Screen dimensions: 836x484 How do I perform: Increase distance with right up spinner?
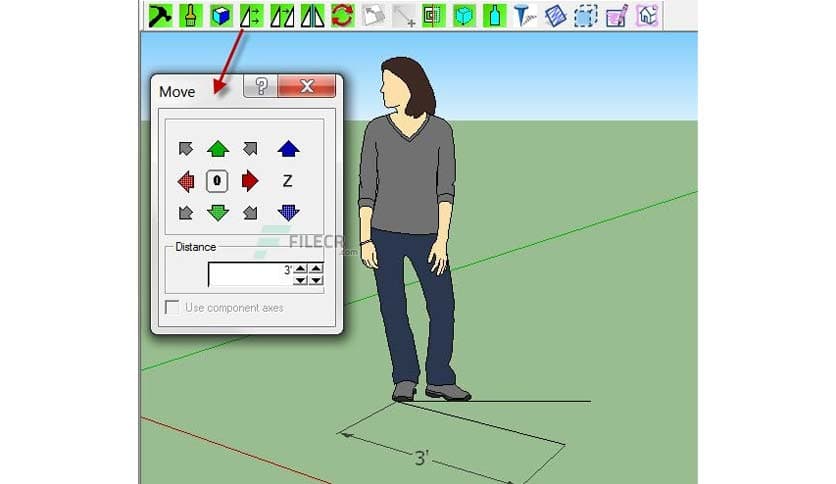pyautogui.click(x=316, y=269)
